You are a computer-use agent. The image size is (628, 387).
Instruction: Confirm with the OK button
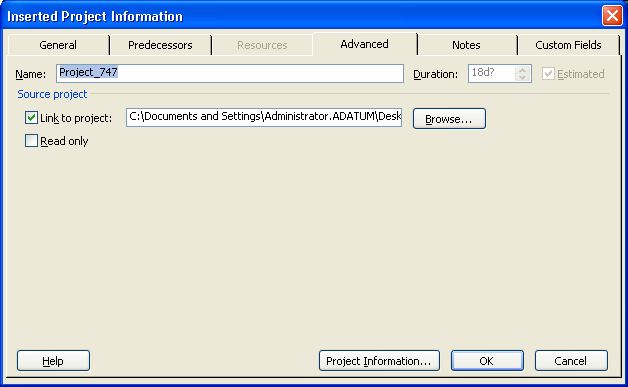487,361
